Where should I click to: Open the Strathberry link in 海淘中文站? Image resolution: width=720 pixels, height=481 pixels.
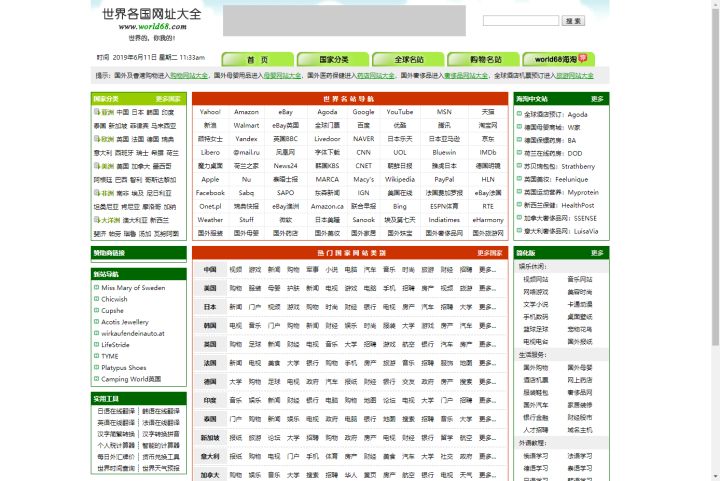click(x=559, y=166)
